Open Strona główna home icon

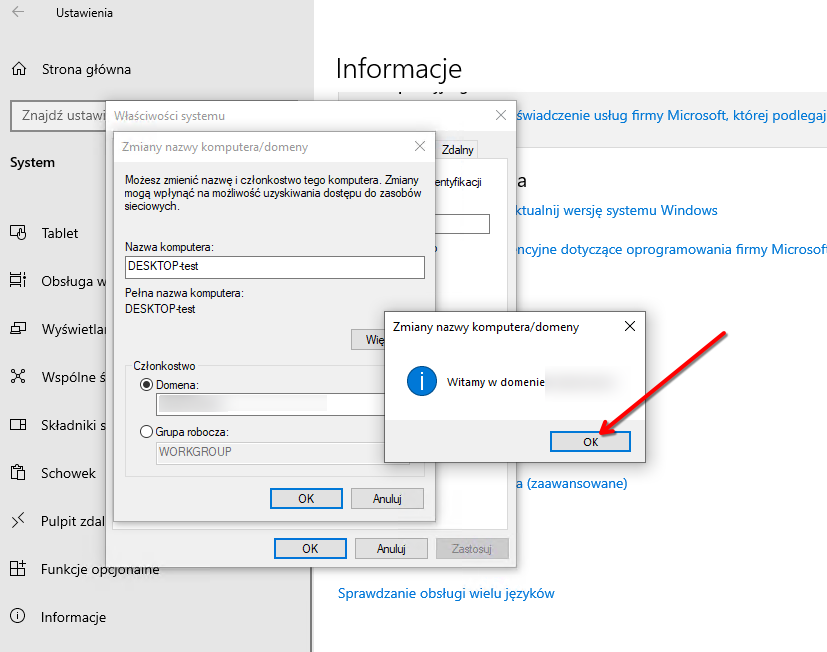[18, 69]
